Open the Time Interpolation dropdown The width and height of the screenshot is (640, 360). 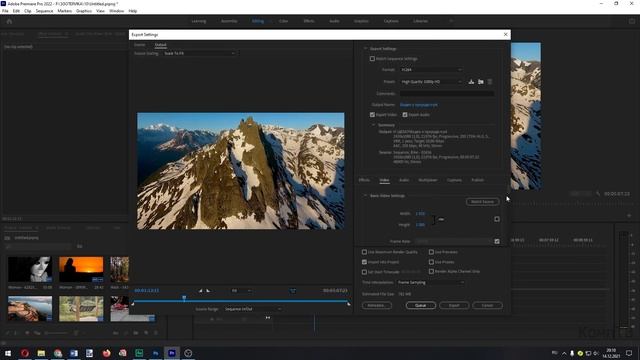coord(431,282)
